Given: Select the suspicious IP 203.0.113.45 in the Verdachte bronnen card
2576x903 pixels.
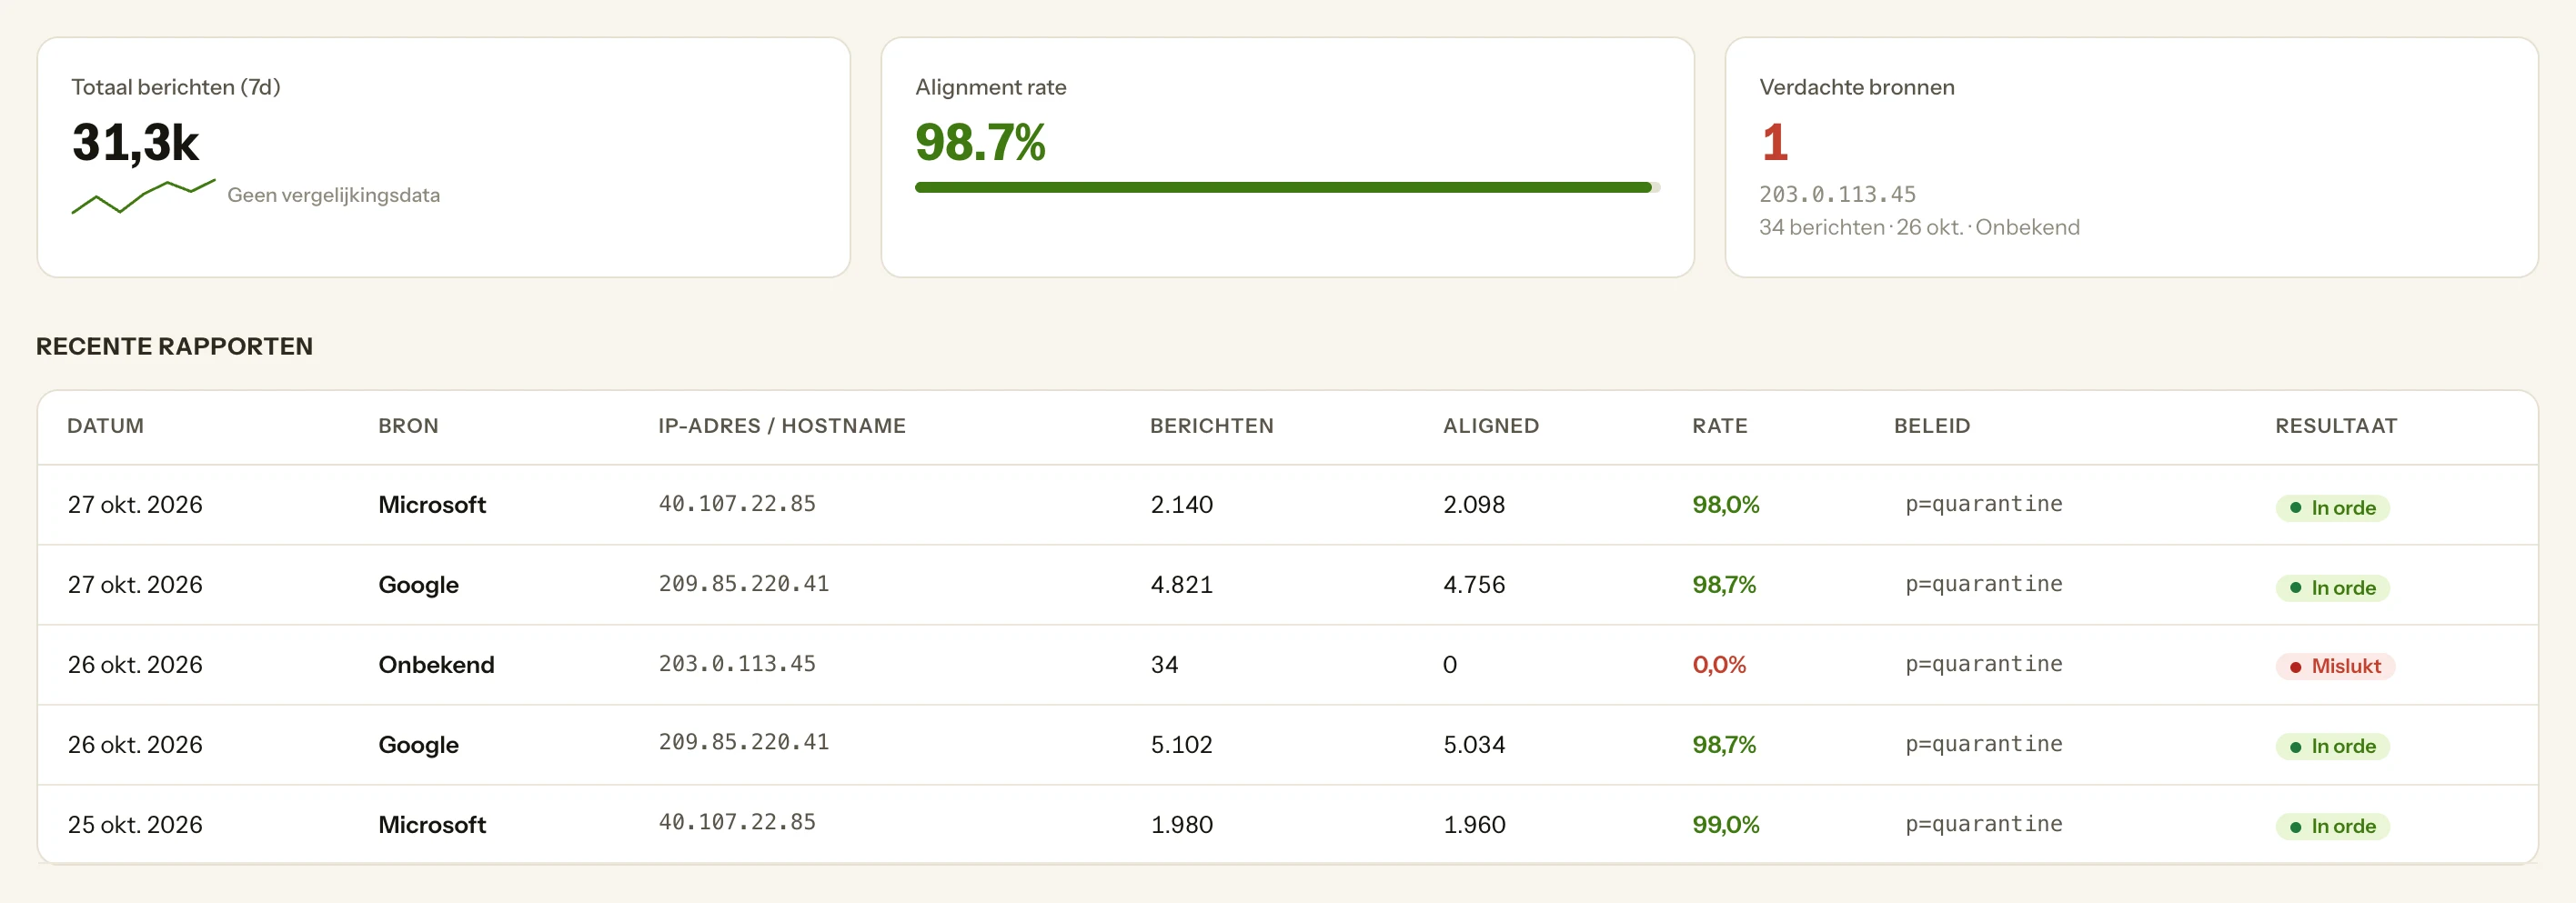Looking at the screenshot, I should click(x=1837, y=194).
